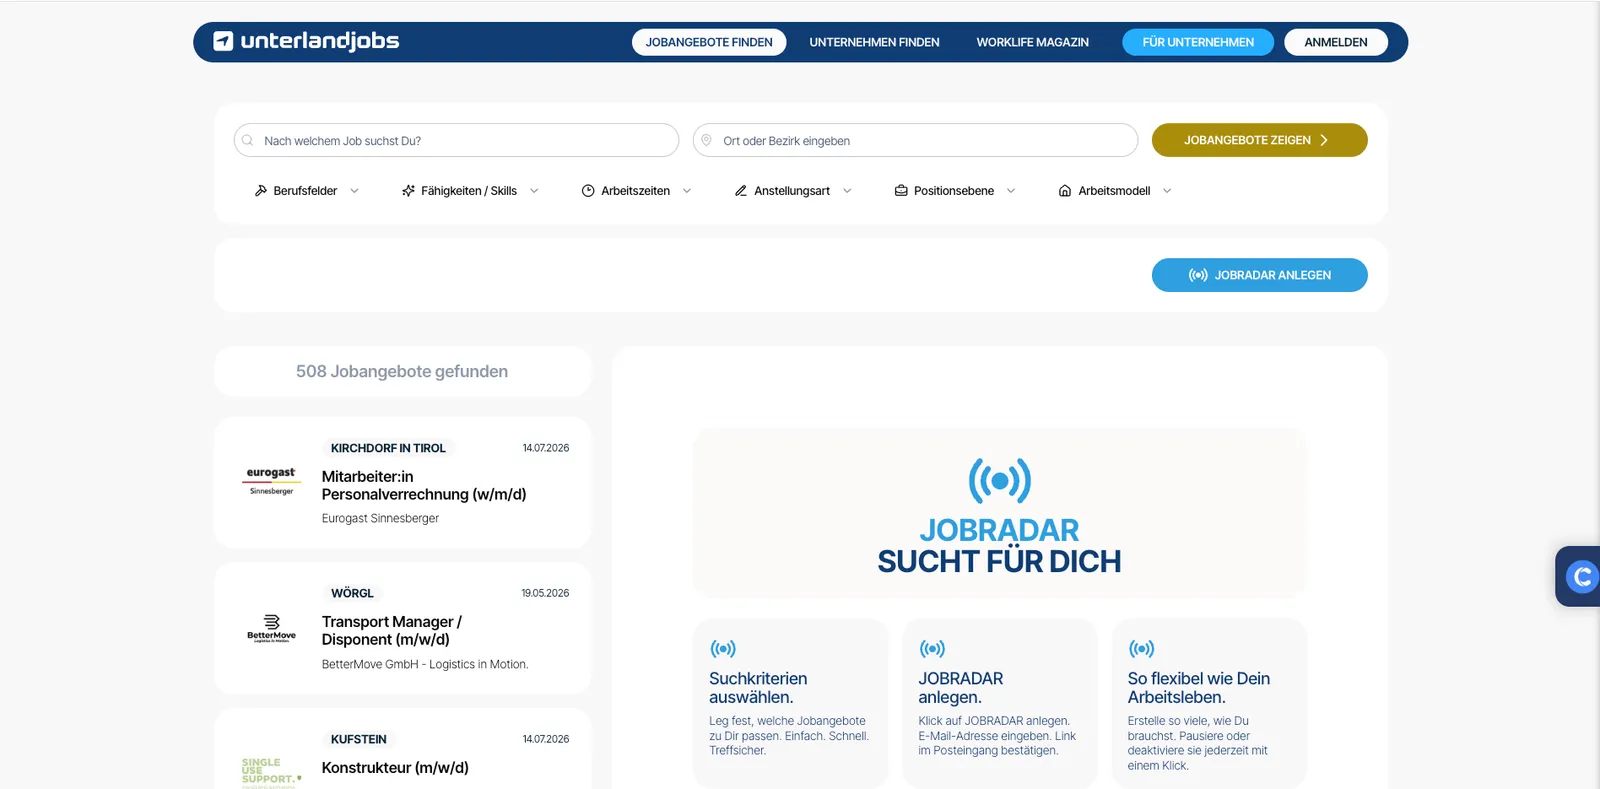Click So flexibel wie Dein Arbeitsleben heading

pyautogui.click(x=1198, y=688)
